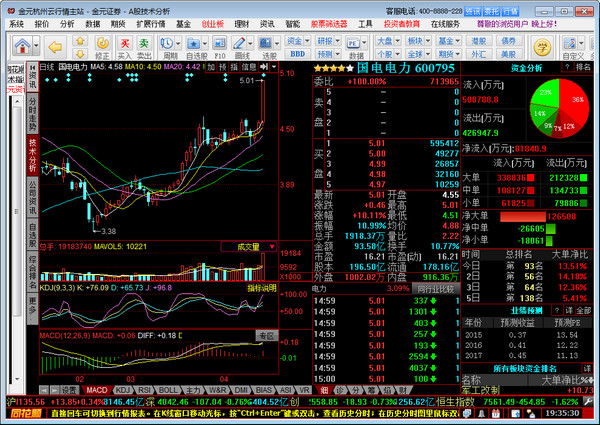This screenshot has width=600, height=425.
Task: Click the bell alert icon in status bar
Action: [x=481, y=414]
